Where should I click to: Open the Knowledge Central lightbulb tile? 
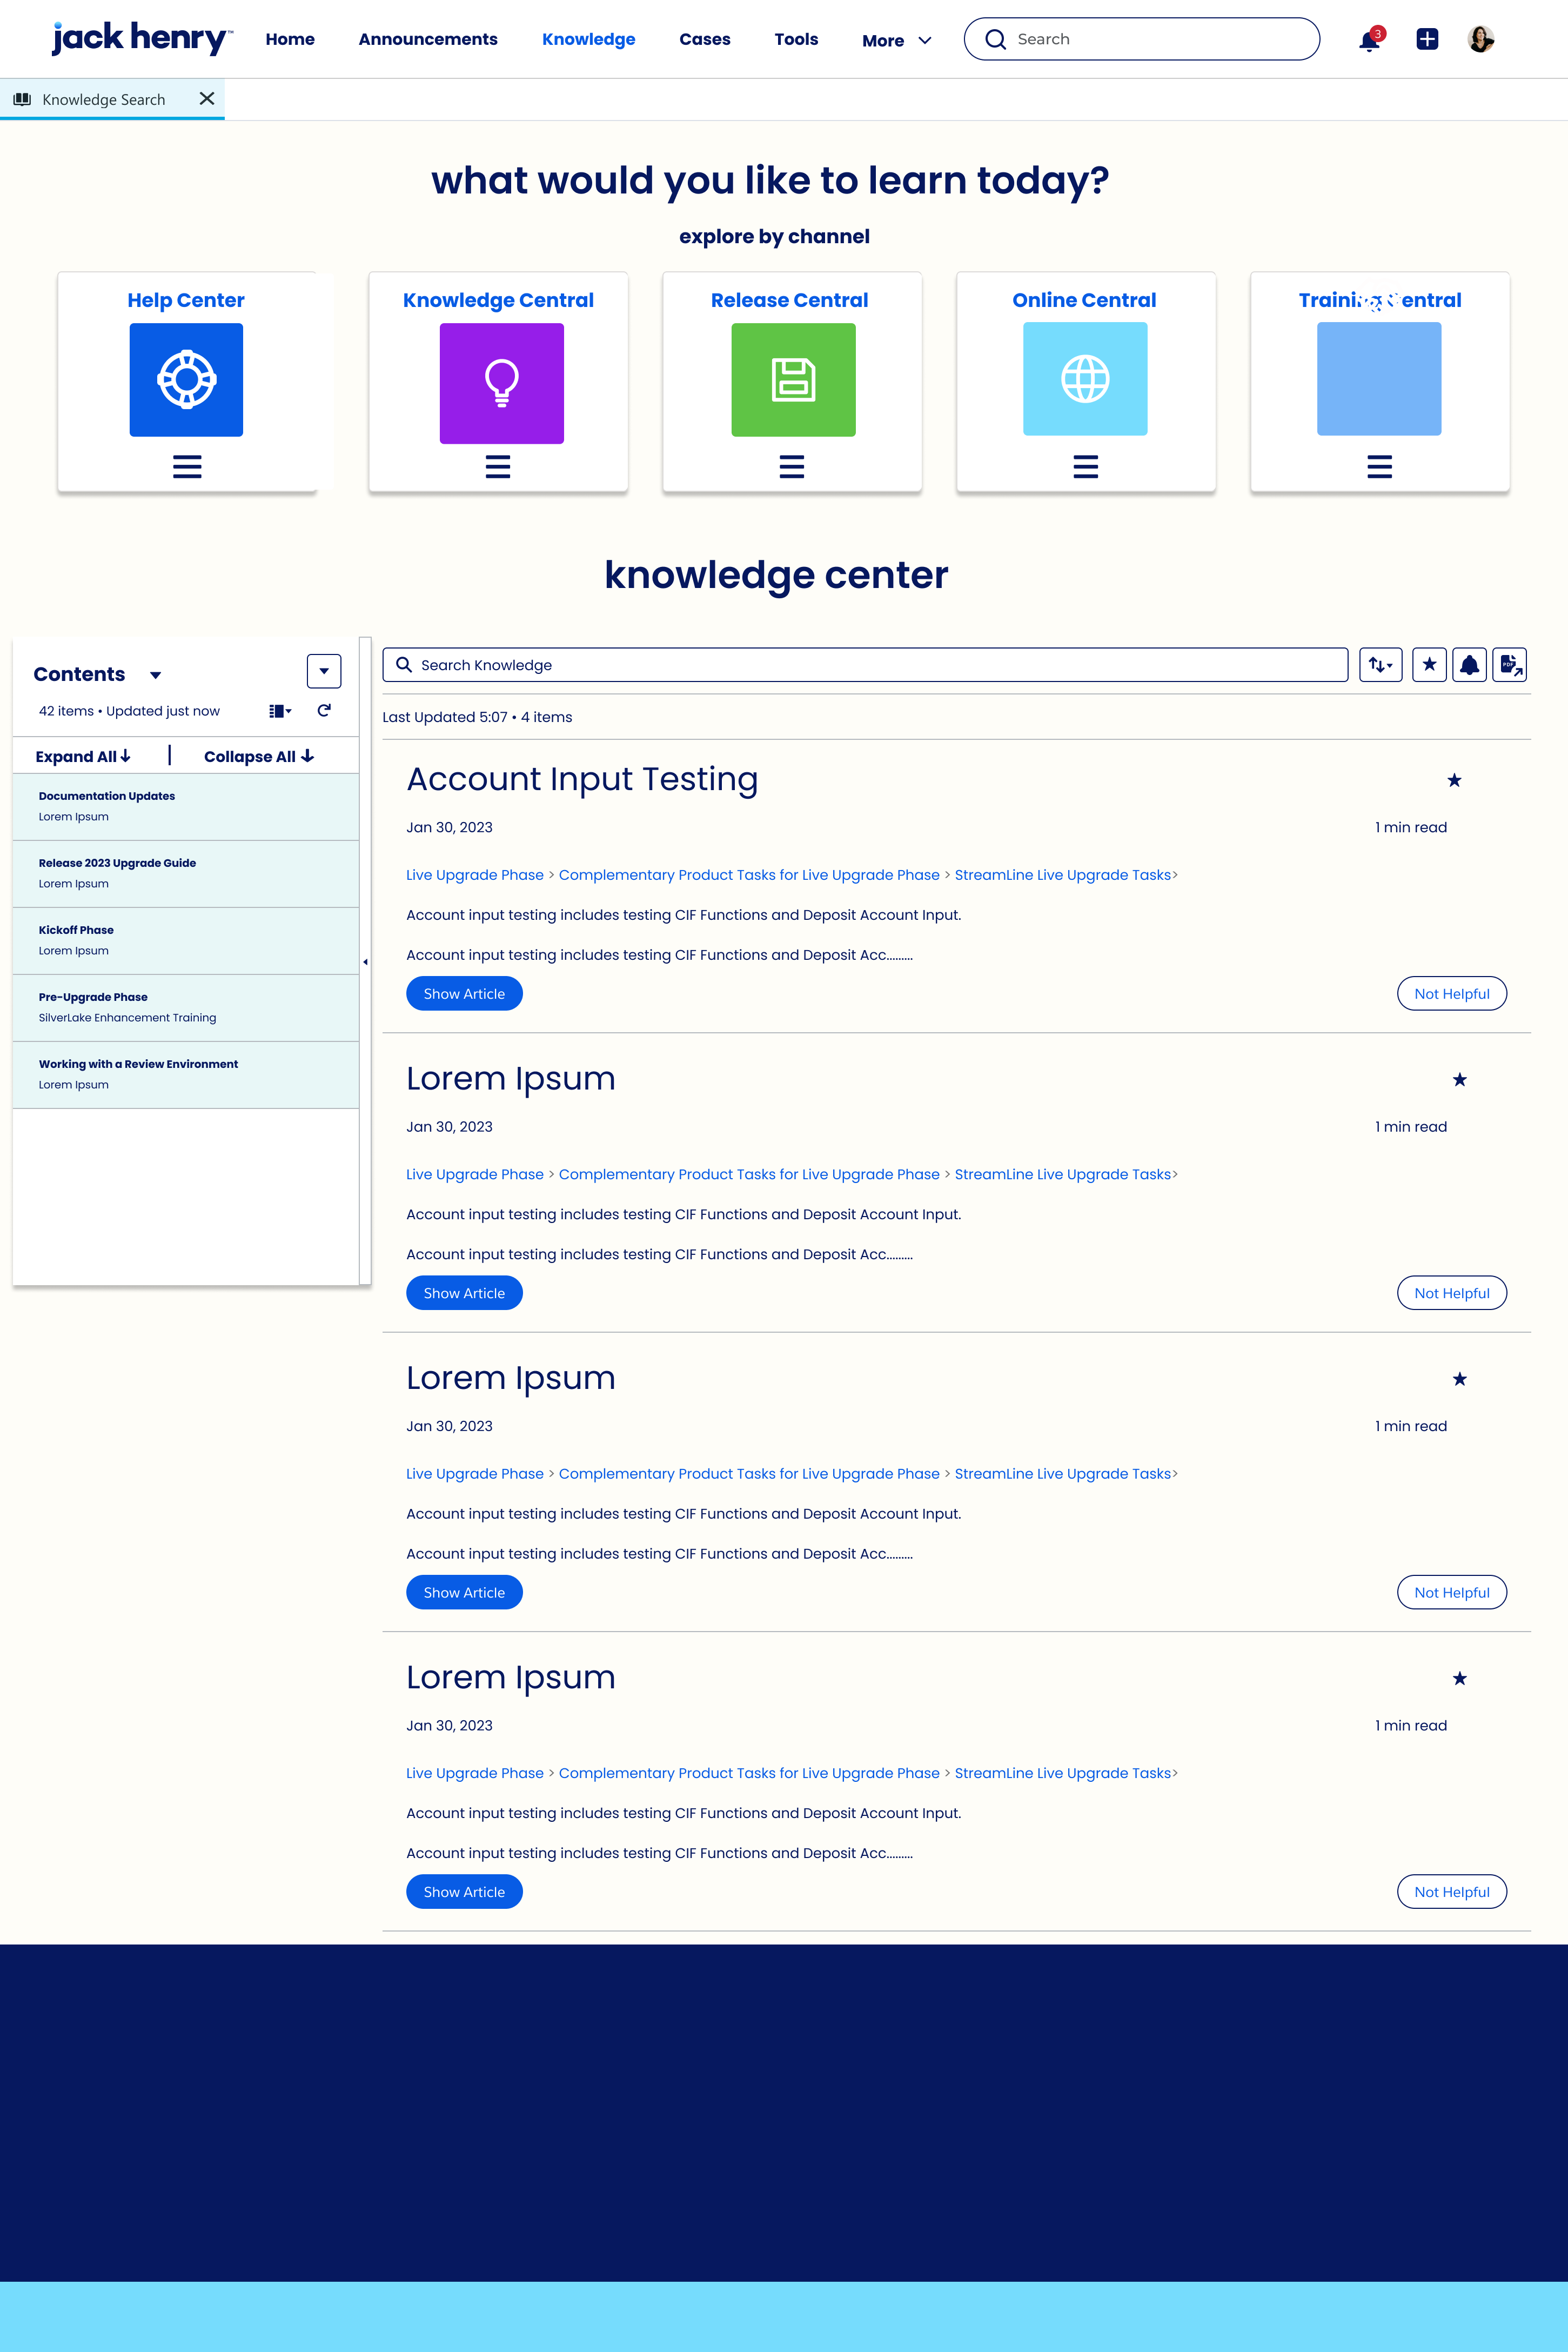pos(502,383)
